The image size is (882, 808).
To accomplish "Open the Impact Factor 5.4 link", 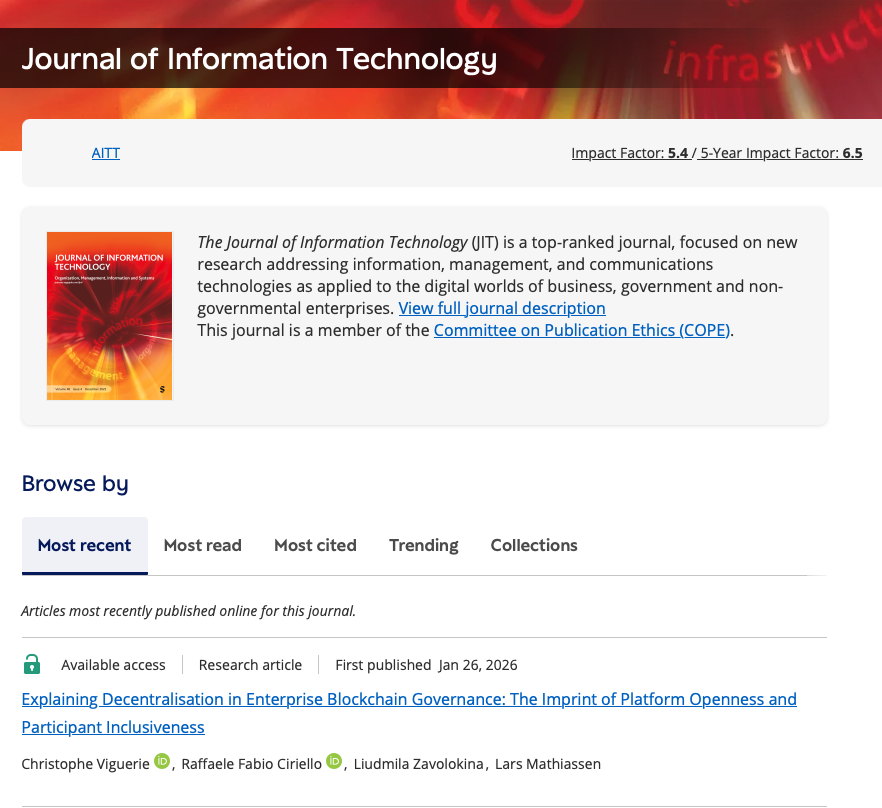I will coord(628,153).
